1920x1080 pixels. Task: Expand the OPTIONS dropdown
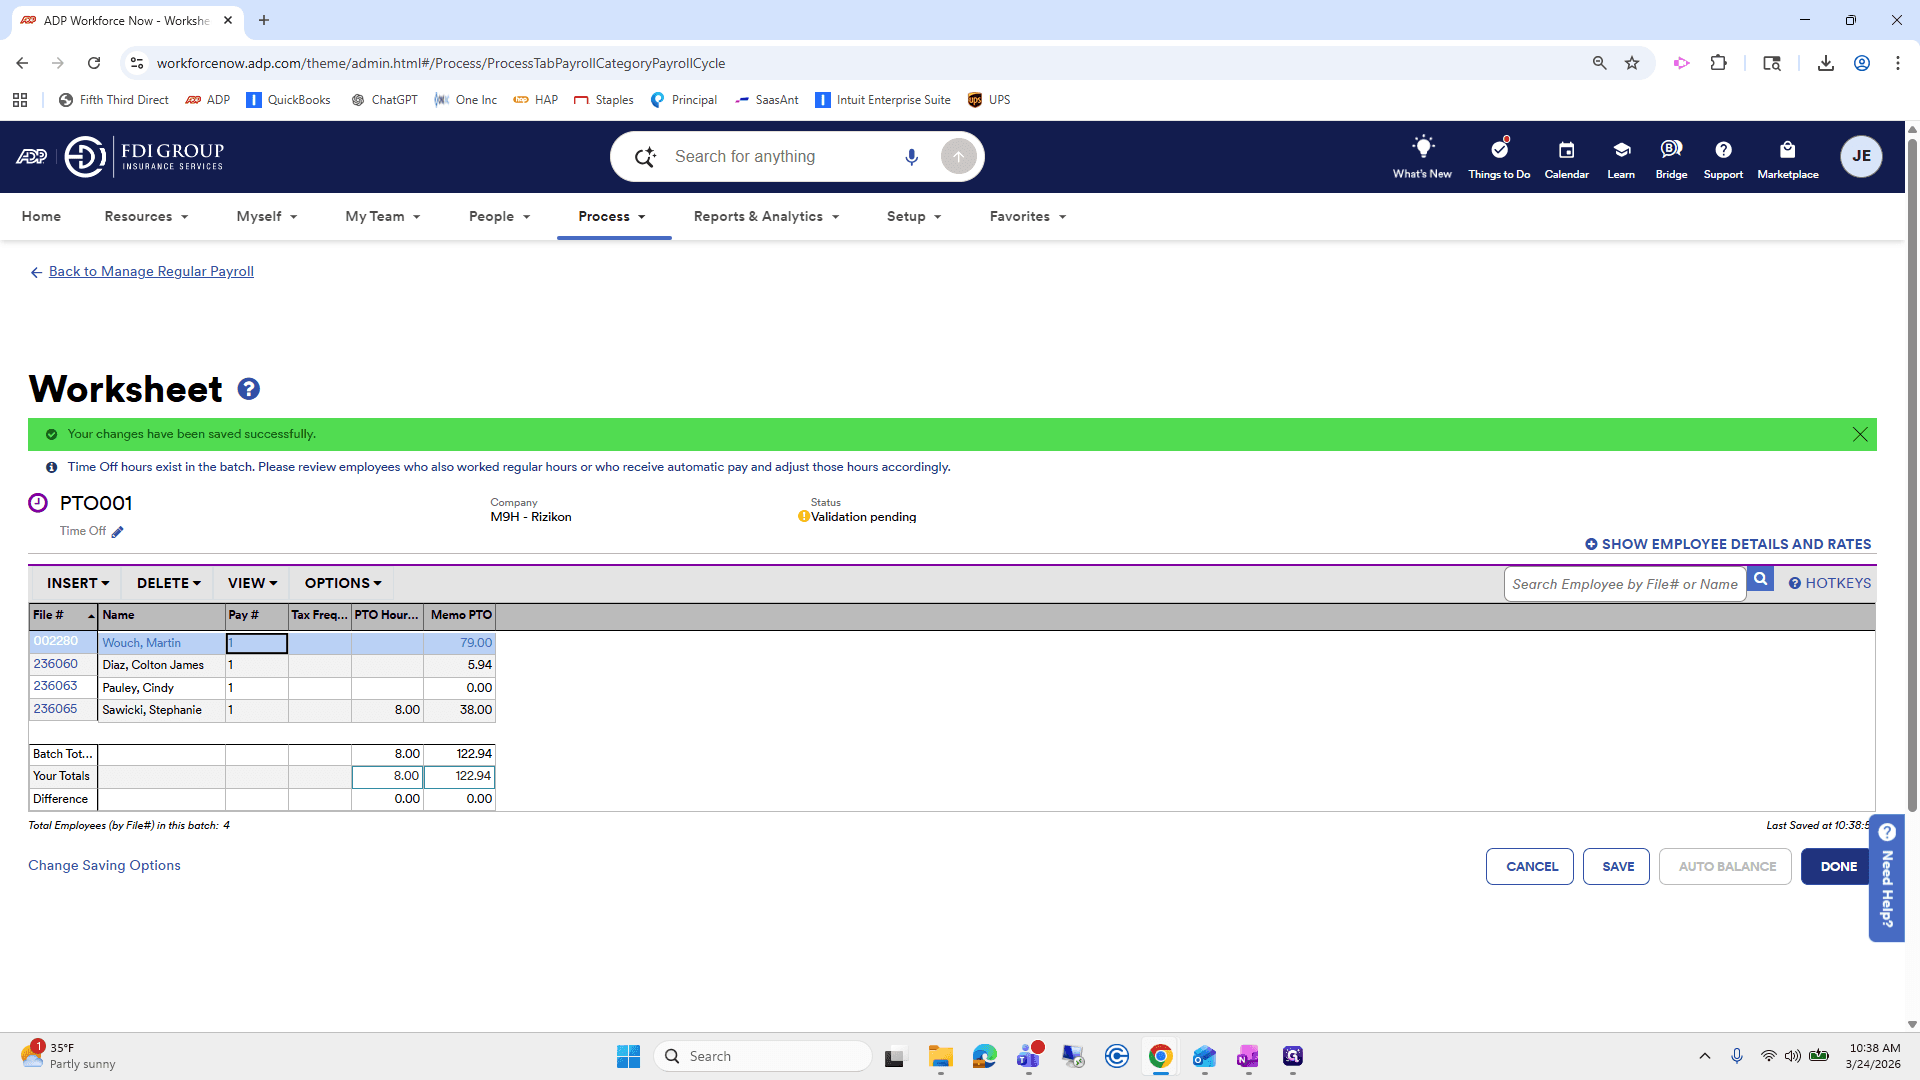click(343, 583)
